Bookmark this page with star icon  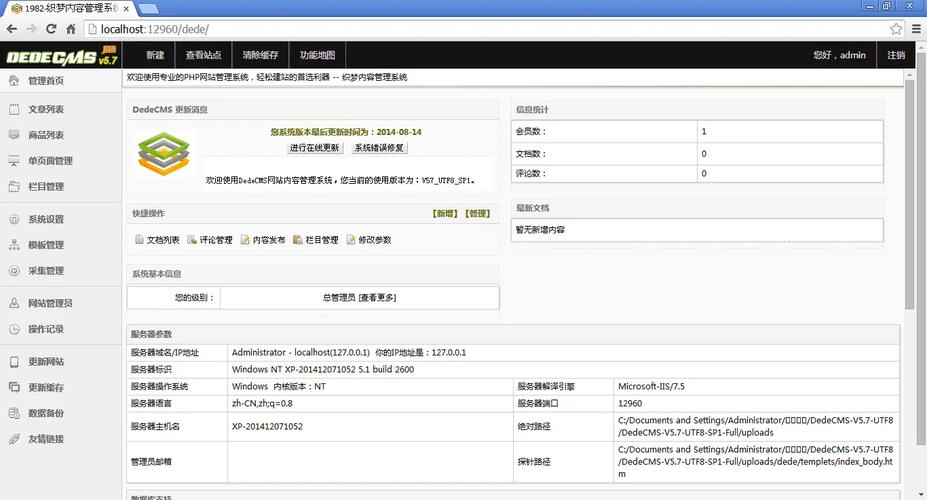click(896, 29)
